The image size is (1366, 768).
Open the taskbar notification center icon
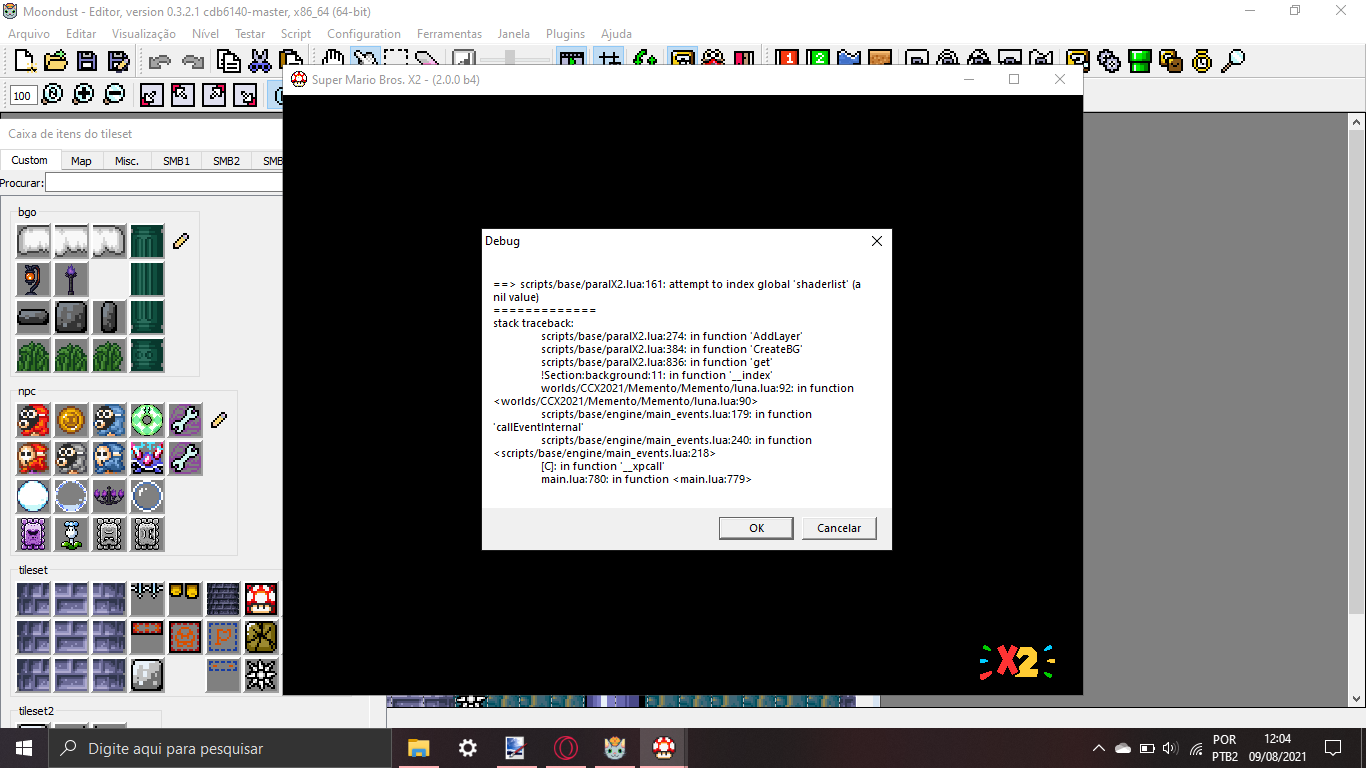[x=1332, y=748]
